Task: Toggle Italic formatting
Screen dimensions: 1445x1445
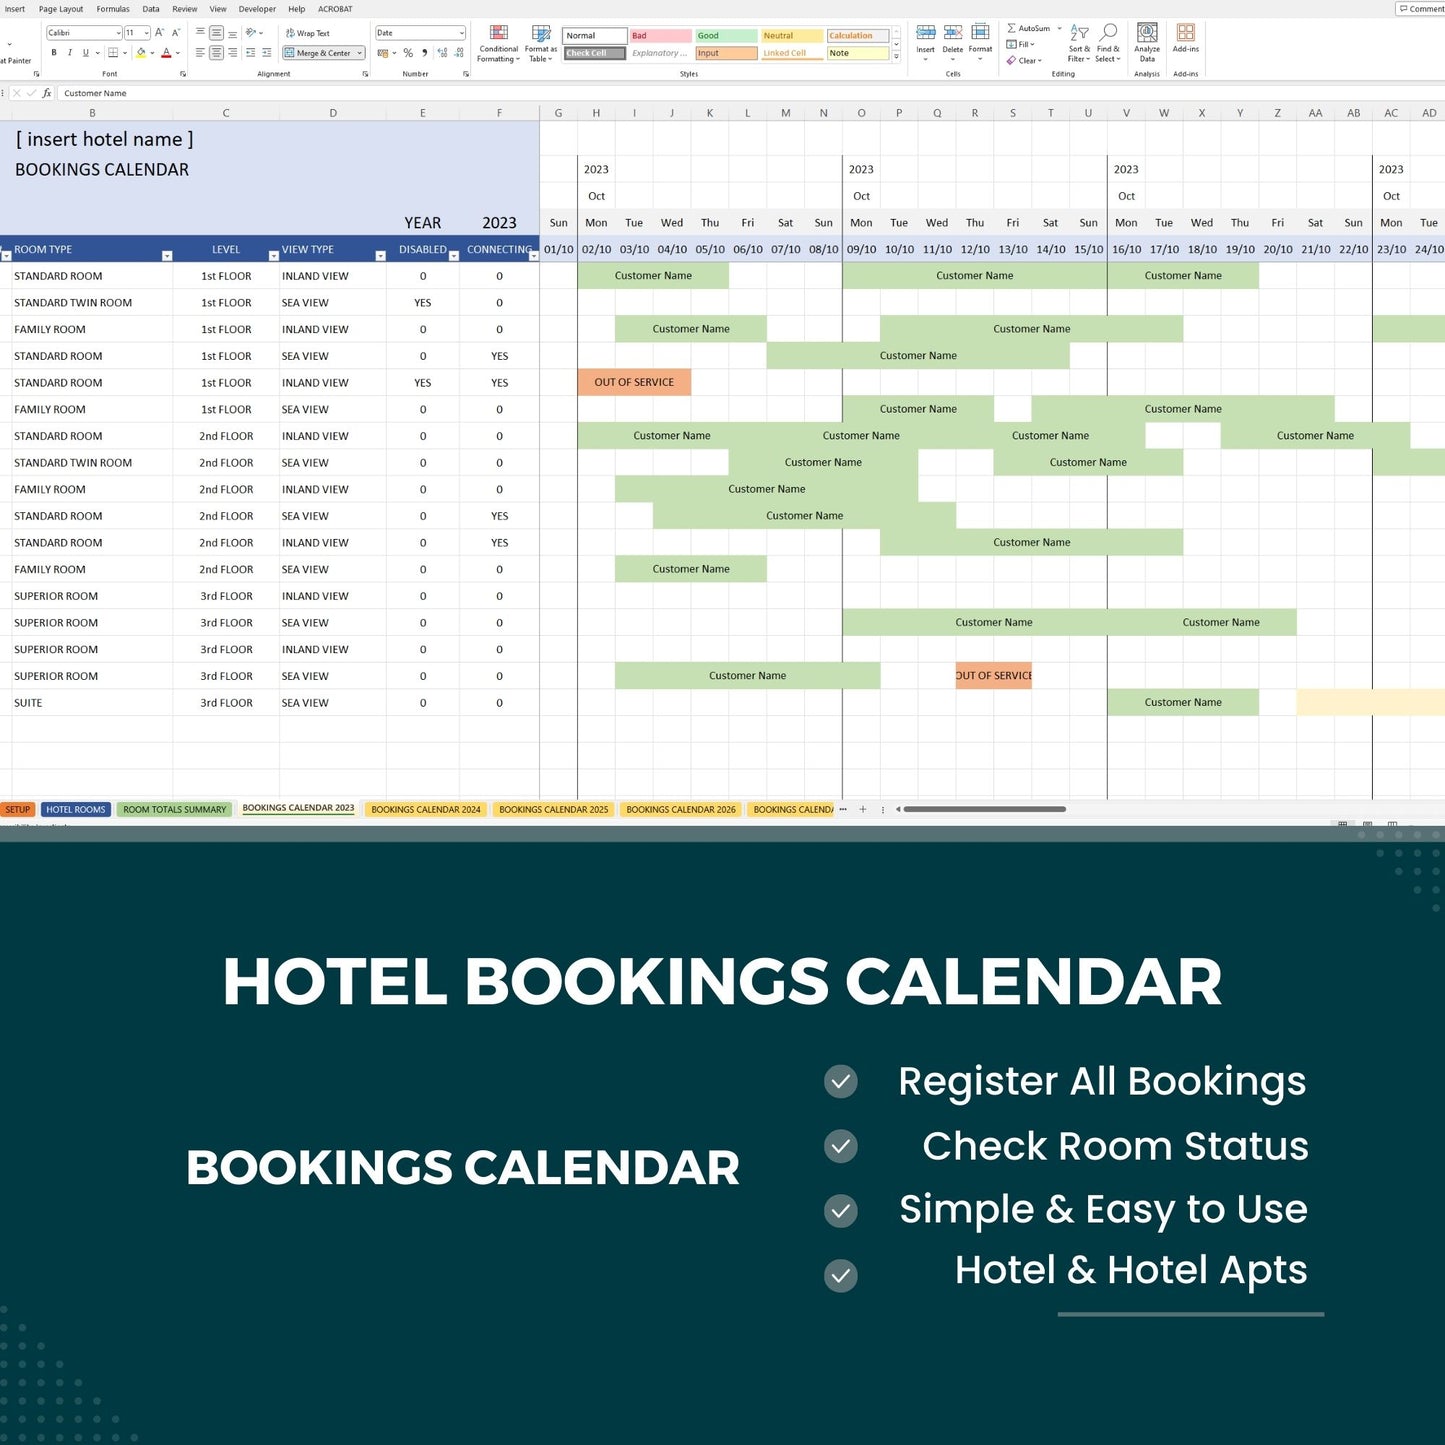Action: pyautogui.click(x=70, y=53)
